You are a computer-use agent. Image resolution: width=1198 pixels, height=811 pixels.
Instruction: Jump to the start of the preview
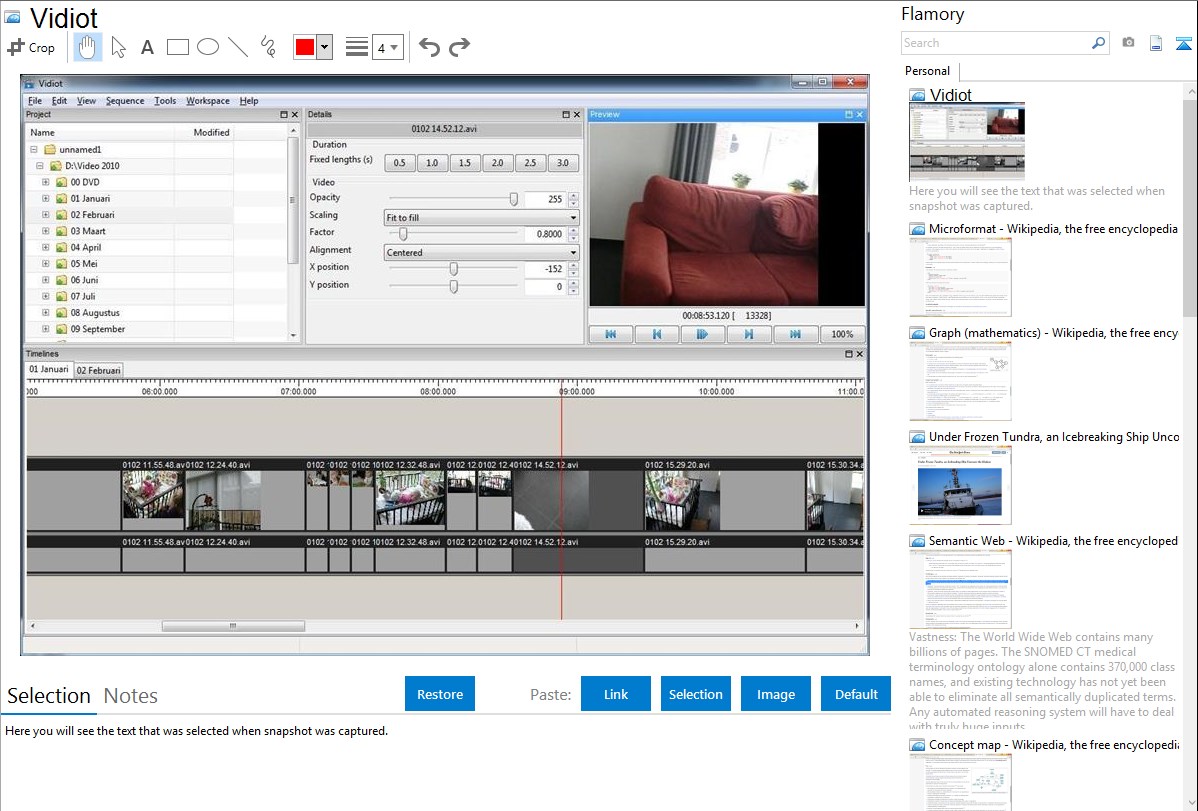610,334
